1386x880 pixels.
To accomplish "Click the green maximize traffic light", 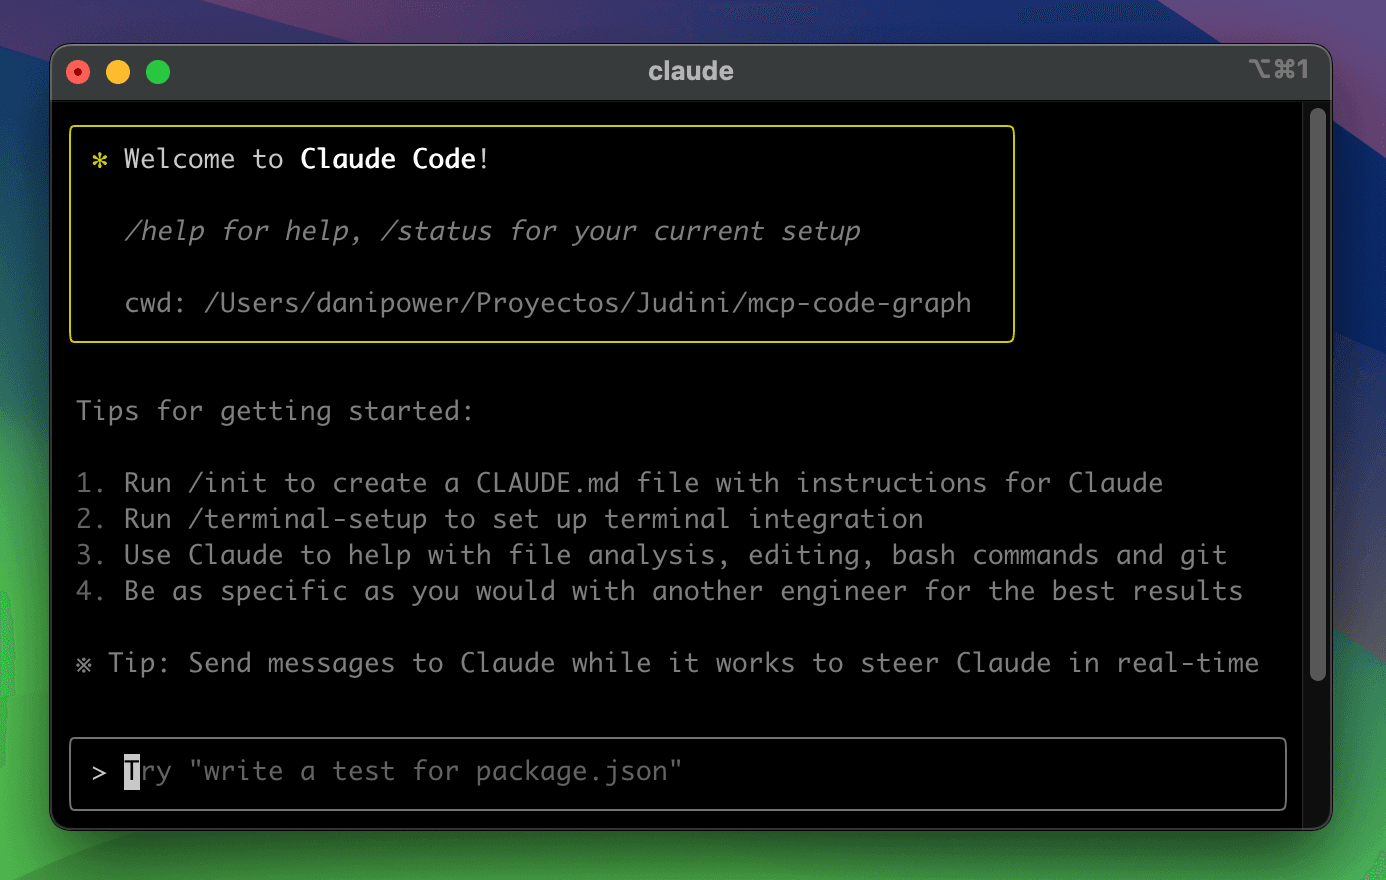I will pyautogui.click(x=158, y=71).
